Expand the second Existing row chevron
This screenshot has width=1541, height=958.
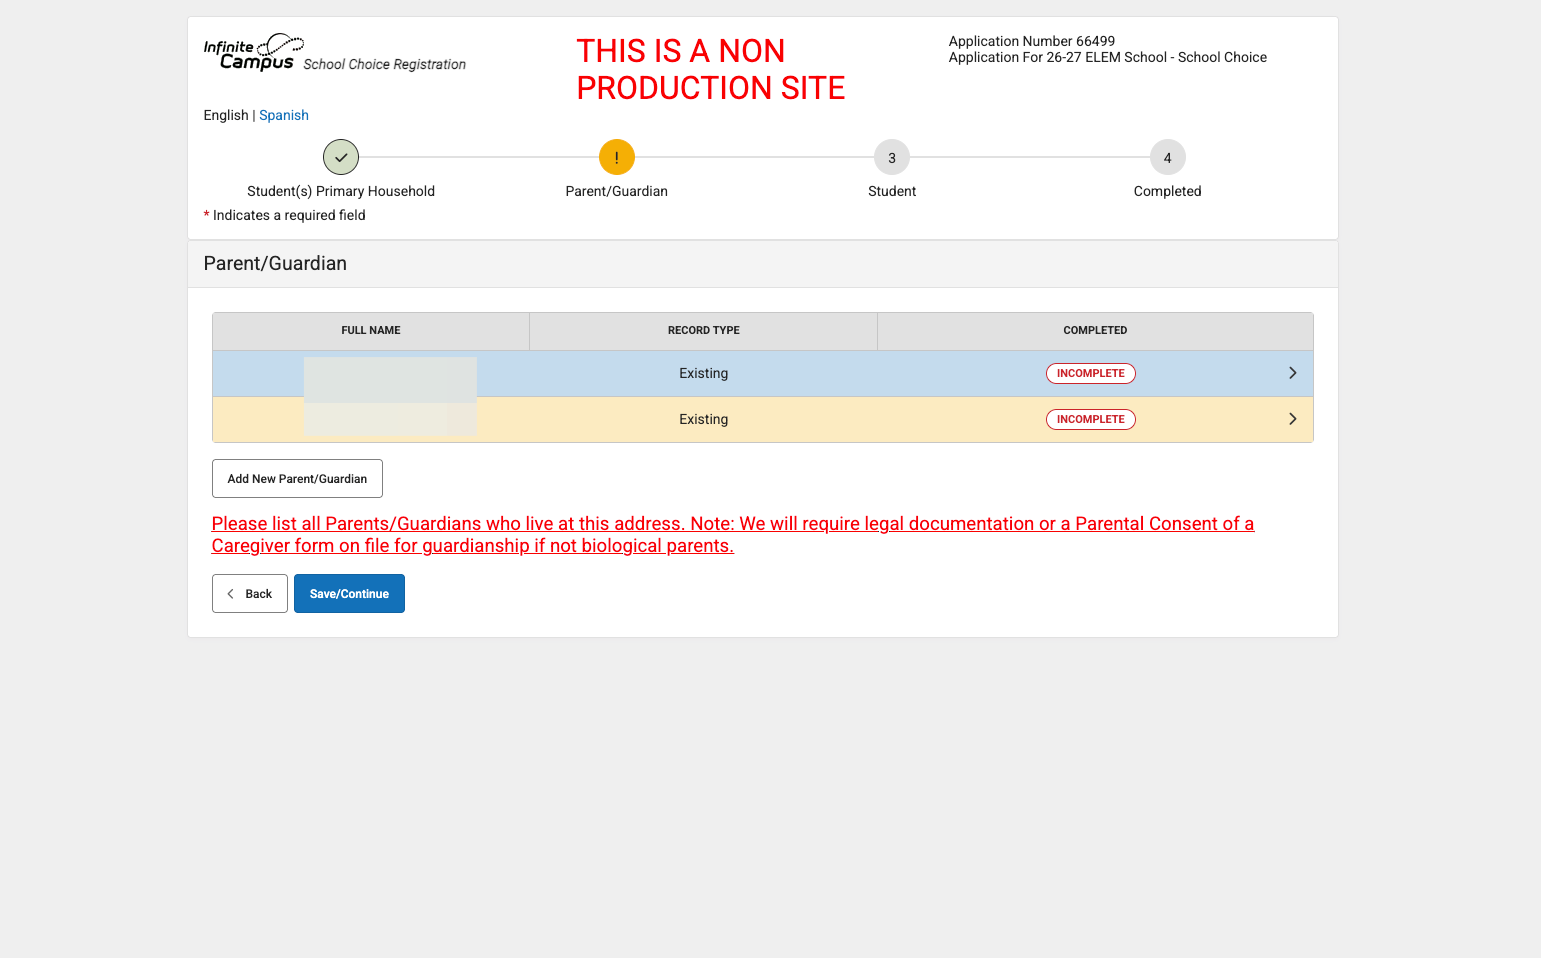[1292, 419]
